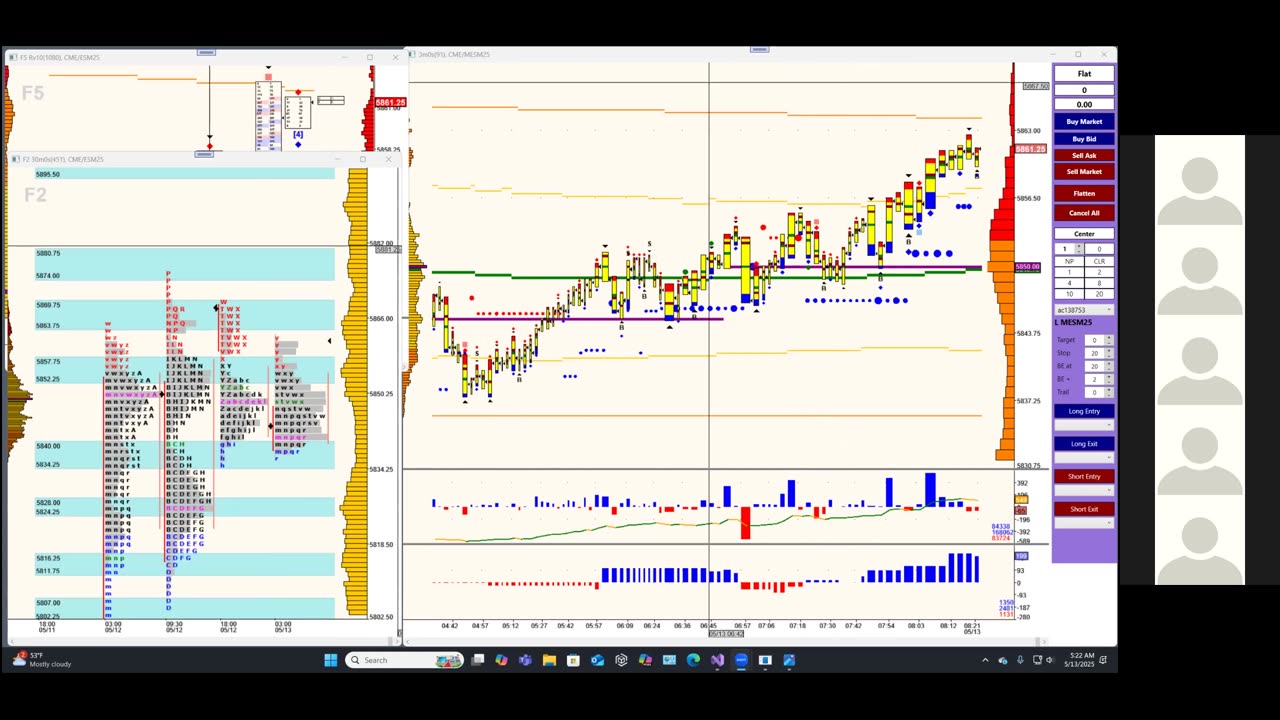Click the 06:09 time axis label

(625, 626)
